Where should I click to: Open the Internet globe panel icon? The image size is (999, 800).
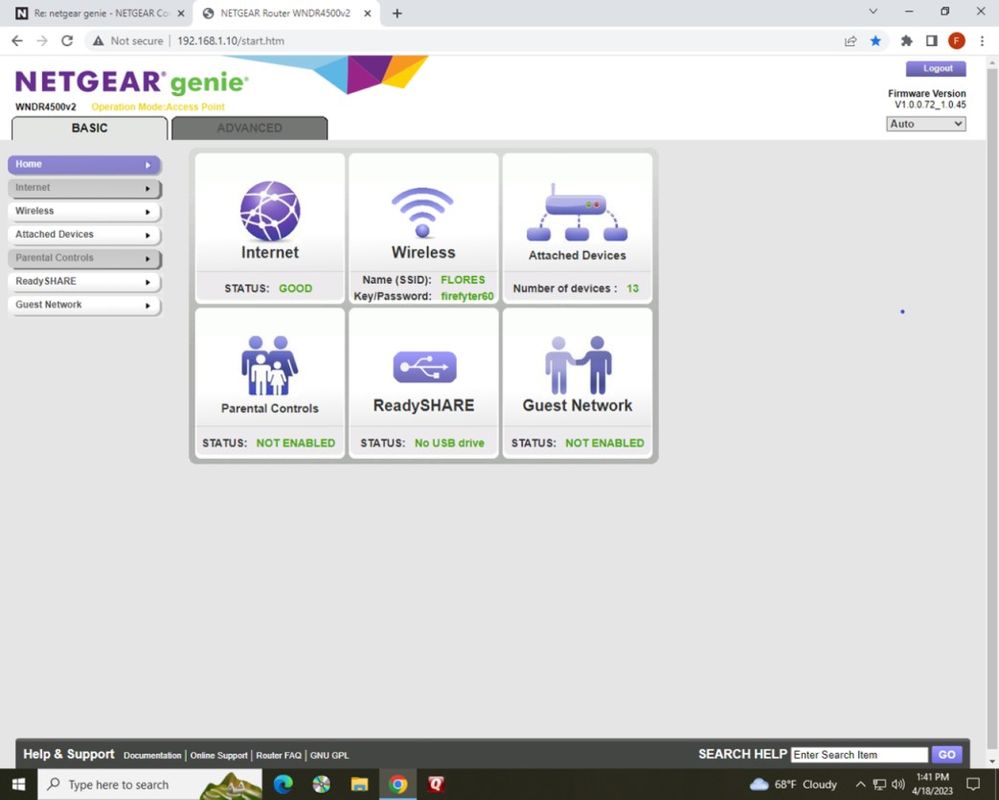coord(268,210)
